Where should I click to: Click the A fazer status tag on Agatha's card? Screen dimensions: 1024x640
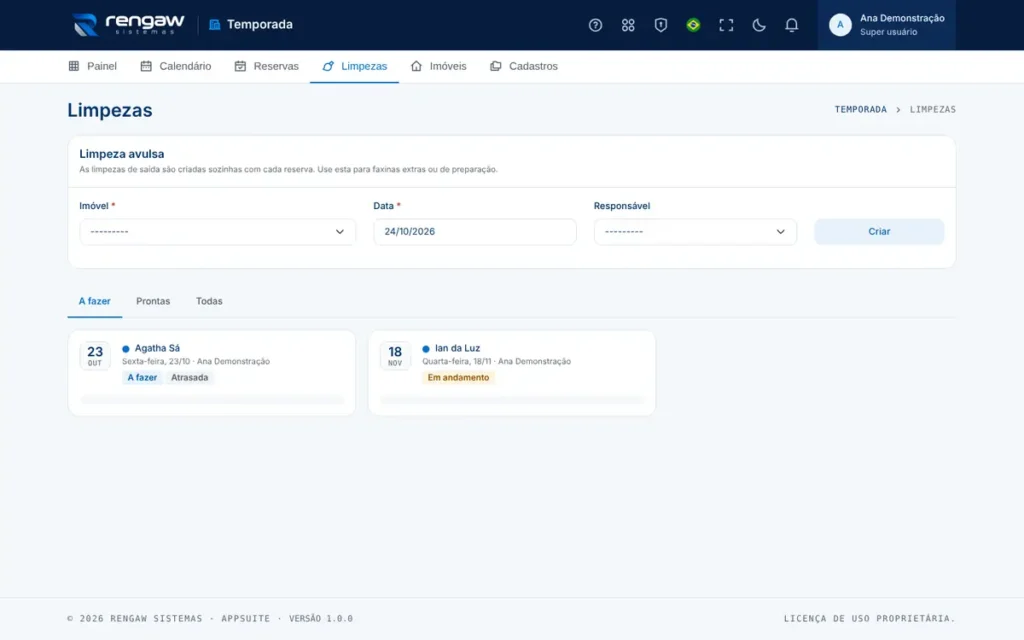pos(142,377)
